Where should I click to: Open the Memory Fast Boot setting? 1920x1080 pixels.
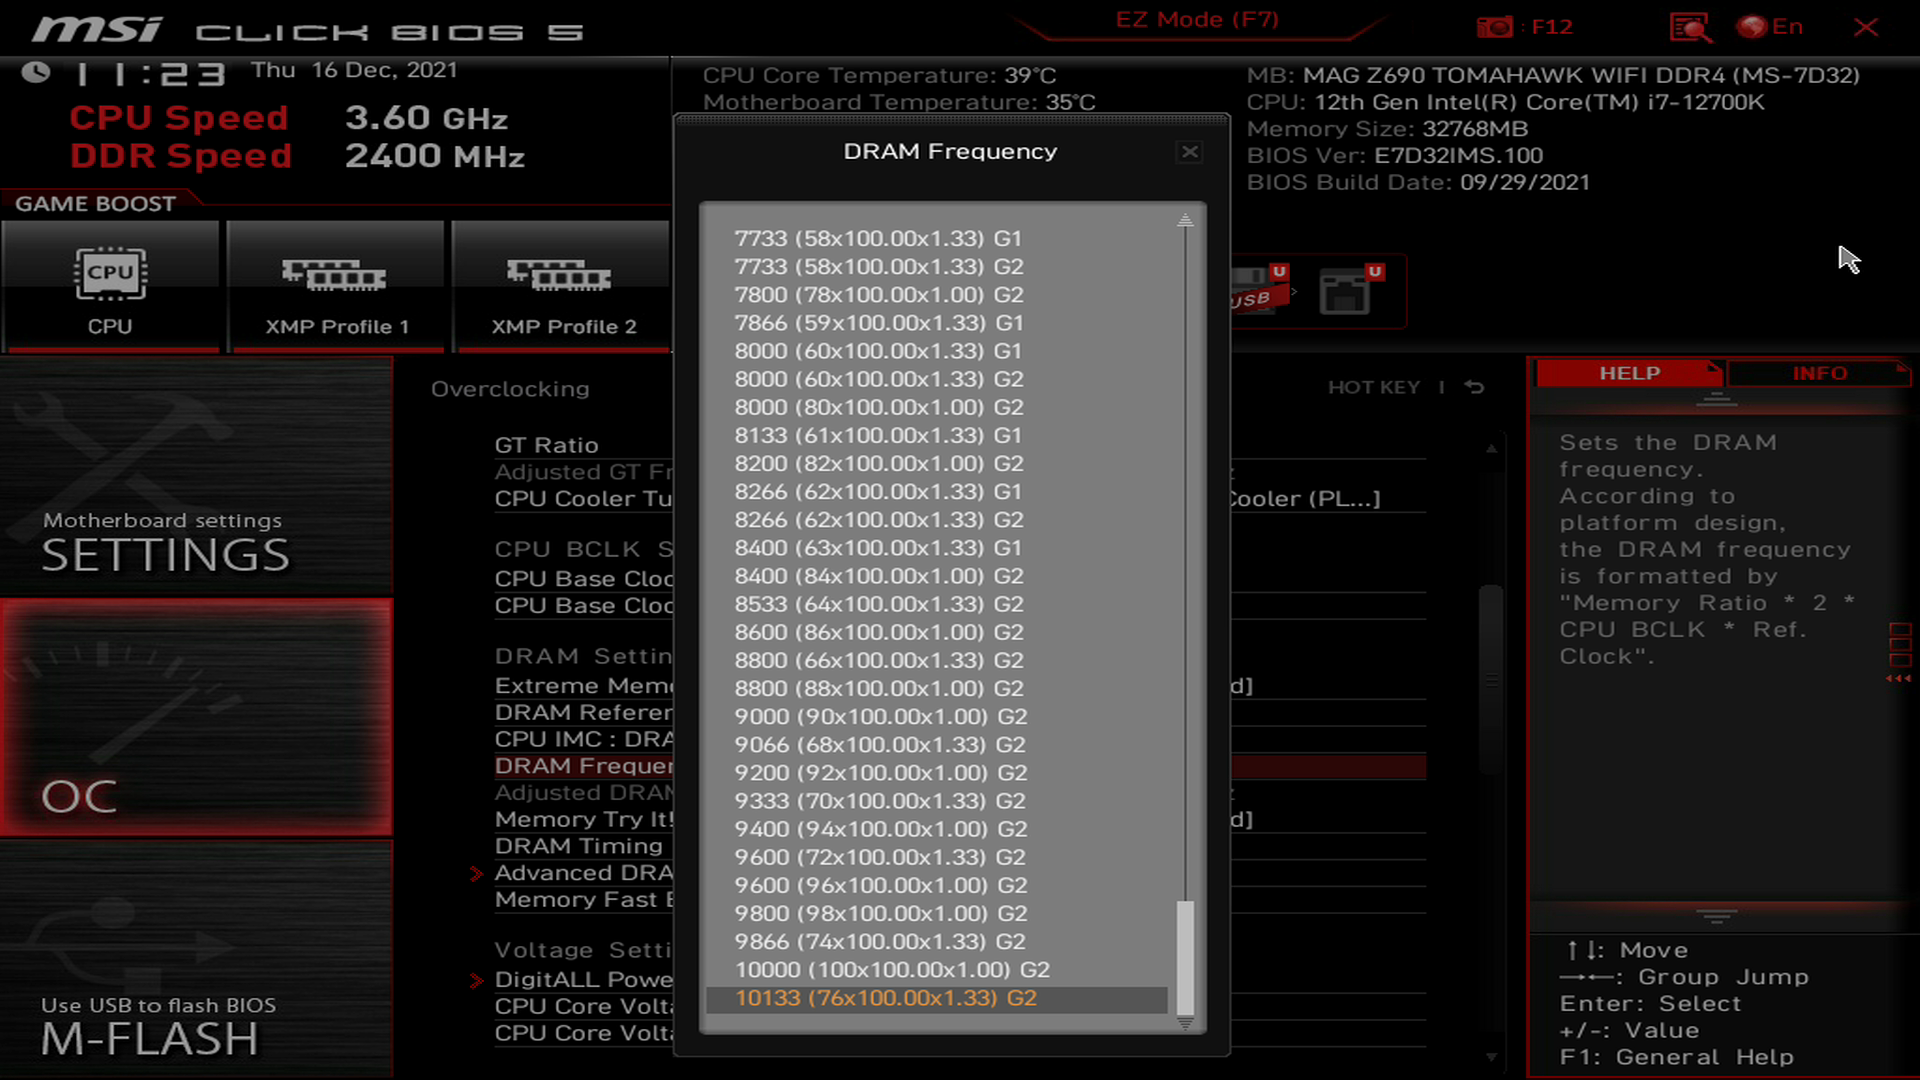[x=583, y=899]
